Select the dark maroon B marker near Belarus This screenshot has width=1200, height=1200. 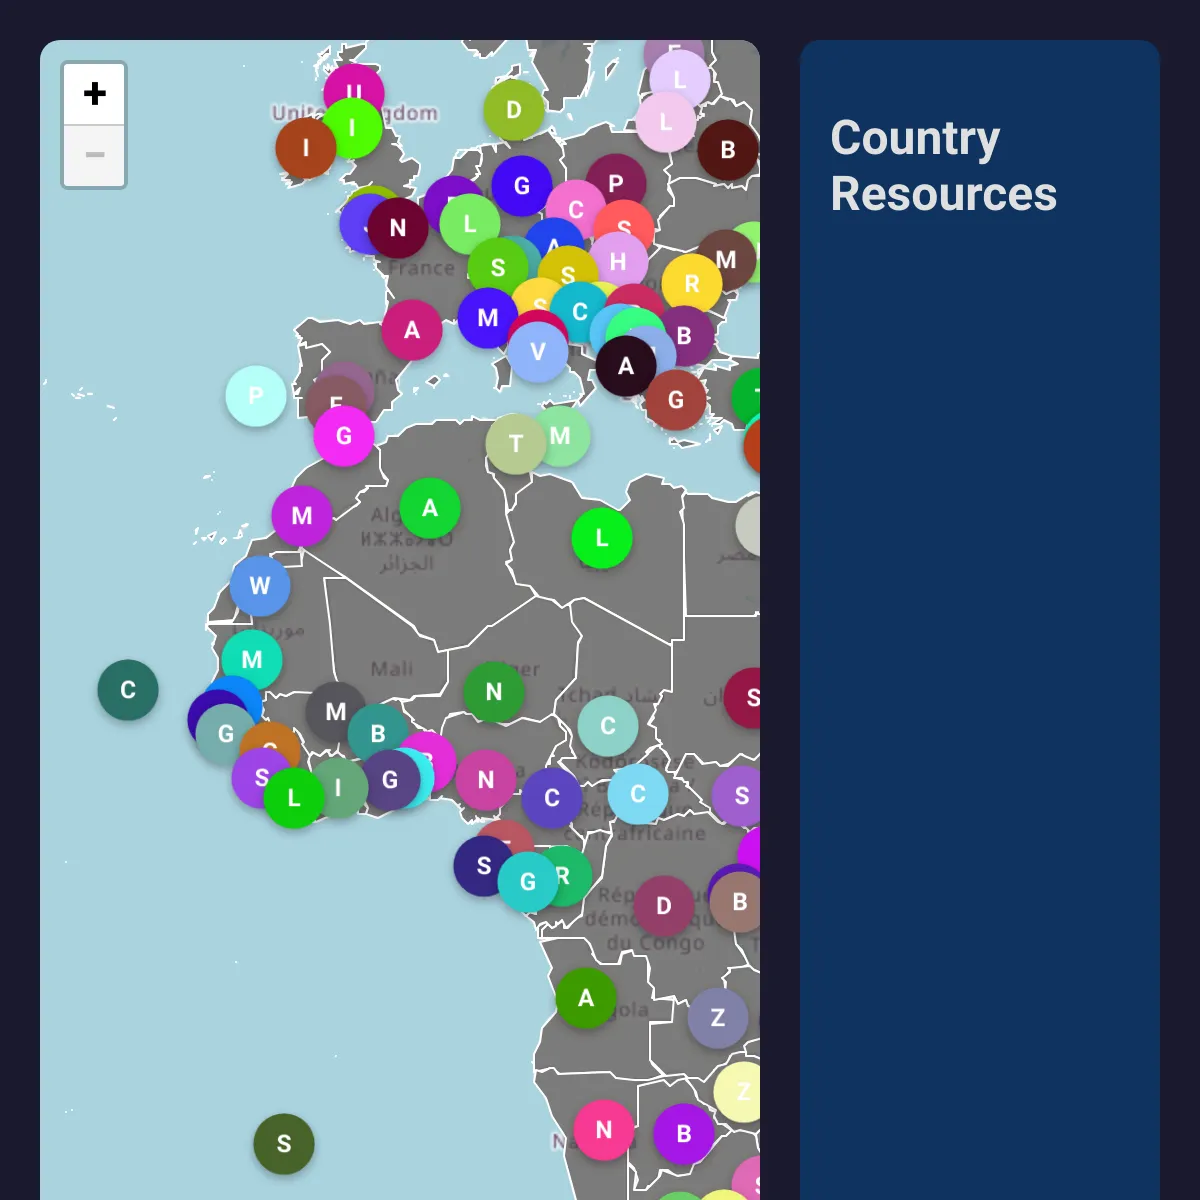(x=728, y=150)
